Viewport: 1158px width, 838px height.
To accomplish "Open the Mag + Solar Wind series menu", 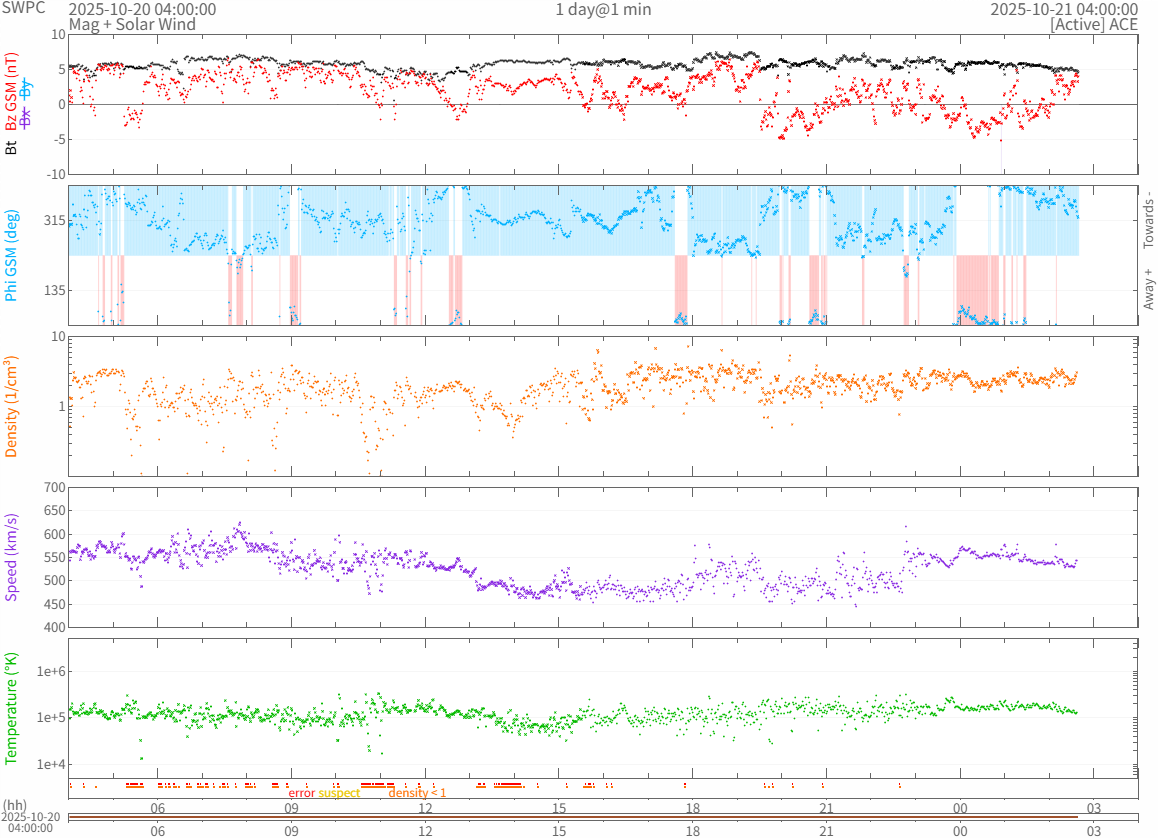I will pyautogui.click(x=132, y=24).
